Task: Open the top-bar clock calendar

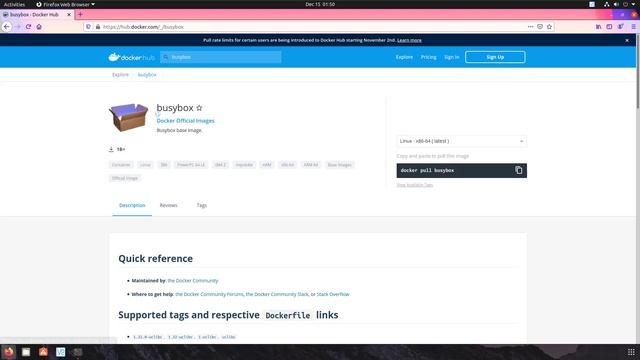Action: (320, 4)
